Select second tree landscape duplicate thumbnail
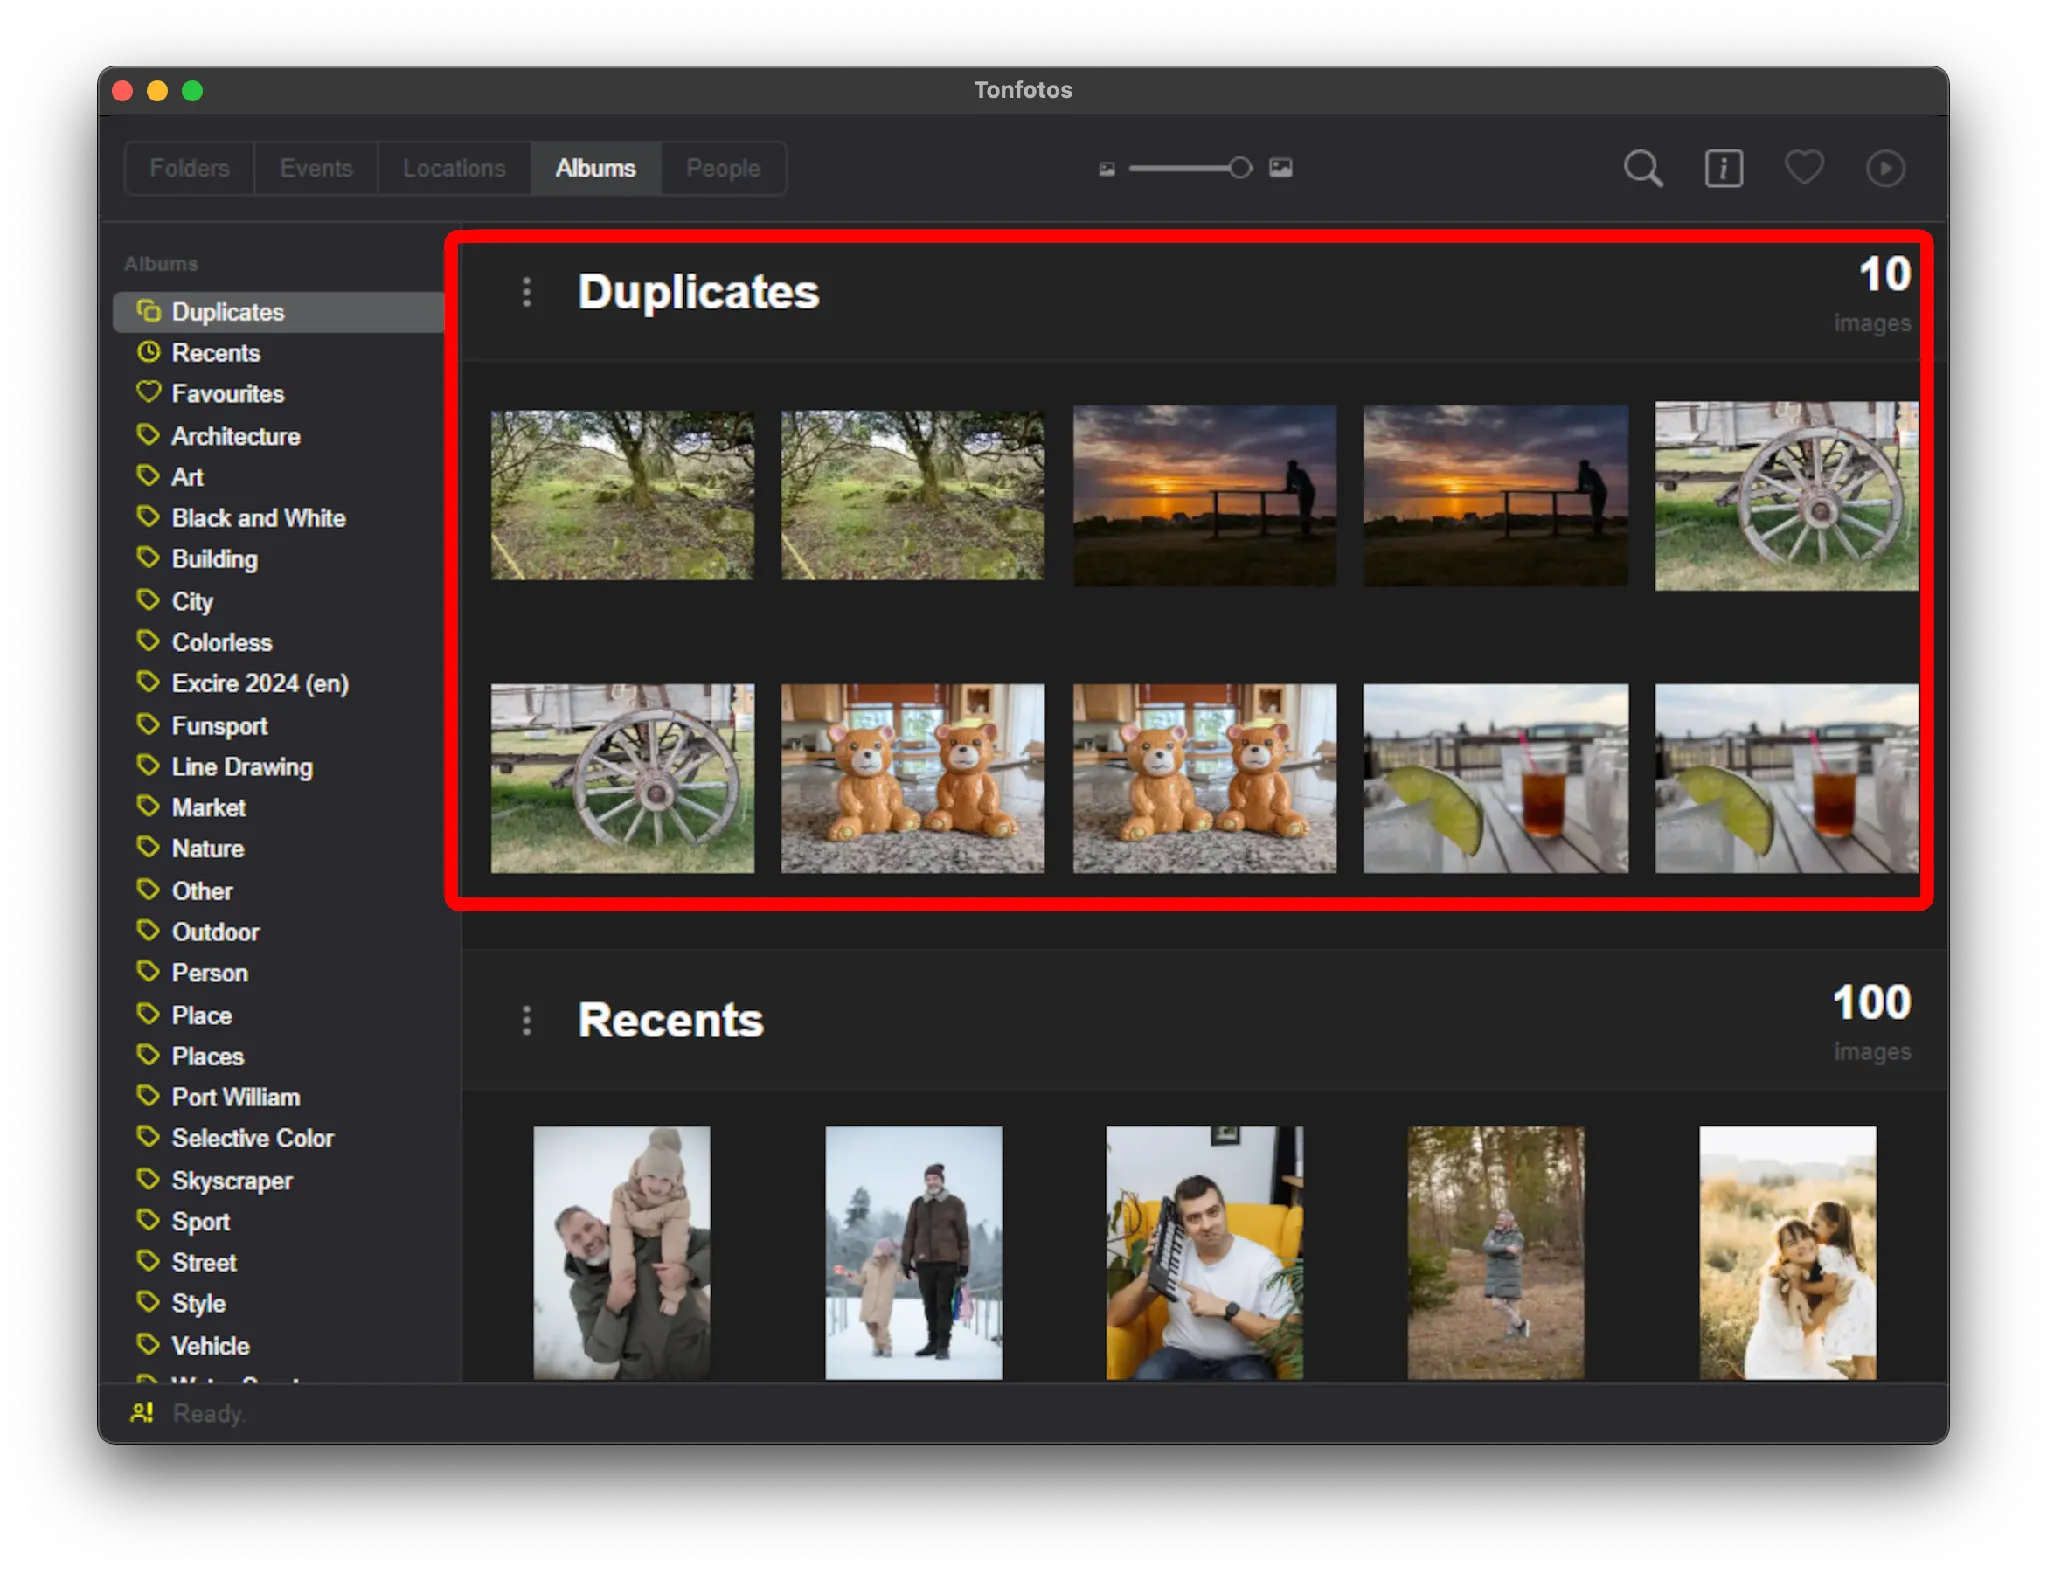 click(x=912, y=495)
